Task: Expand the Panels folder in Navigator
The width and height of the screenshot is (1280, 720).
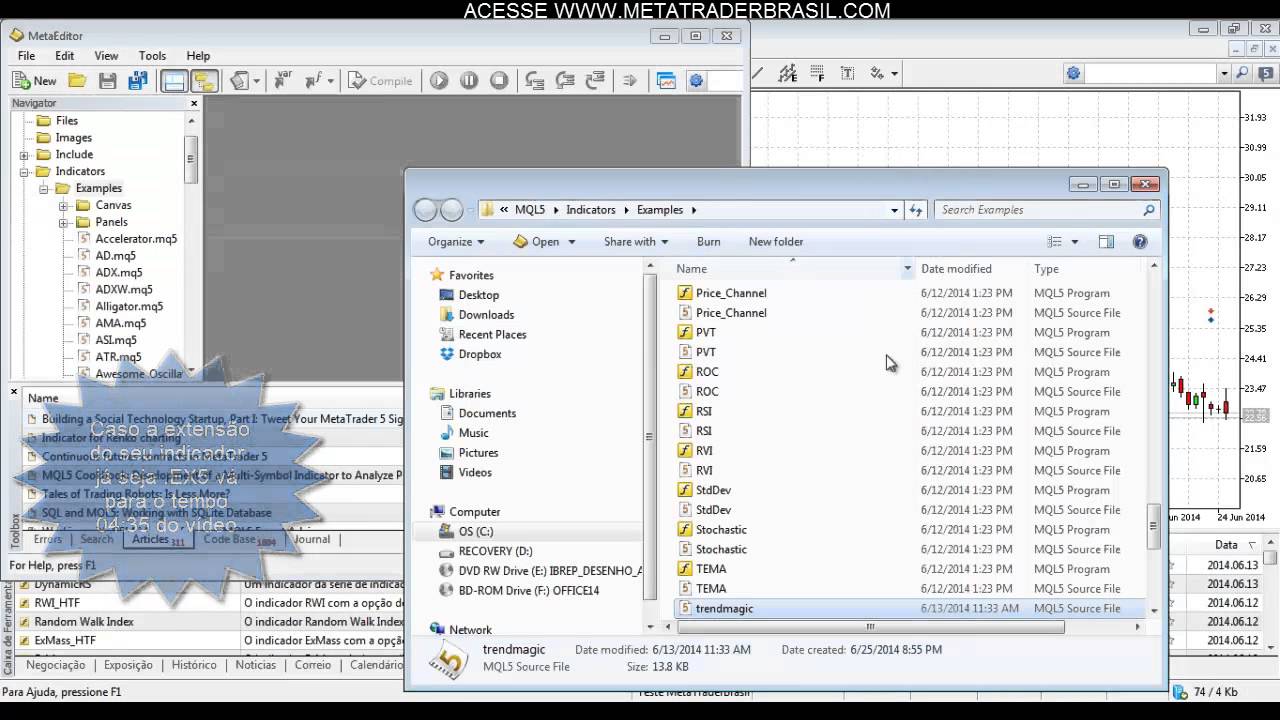Action: coord(63,223)
